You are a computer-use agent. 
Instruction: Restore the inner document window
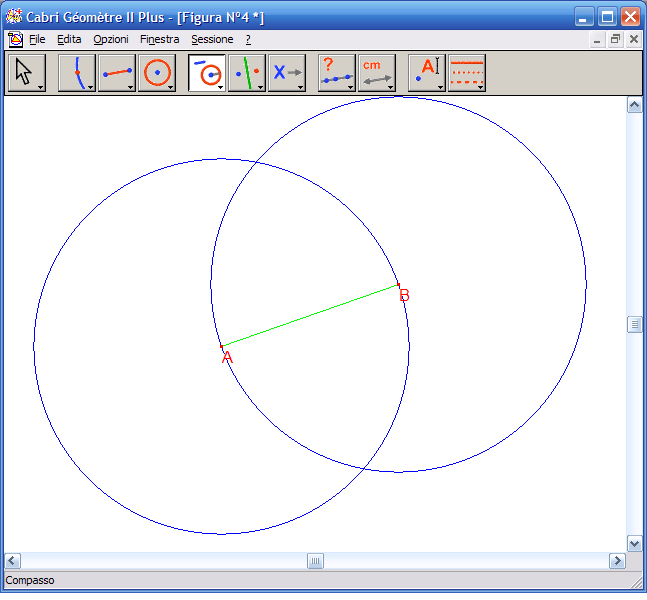(615, 40)
